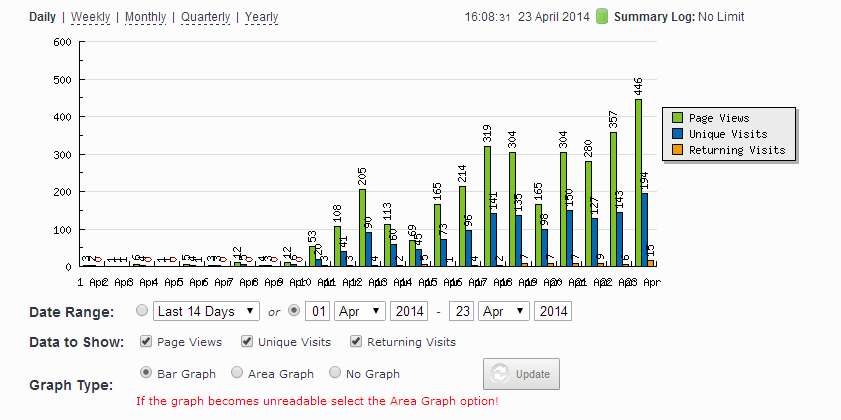Open the Quarterly stats view
The height and width of the screenshot is (420, 841).
205,17
